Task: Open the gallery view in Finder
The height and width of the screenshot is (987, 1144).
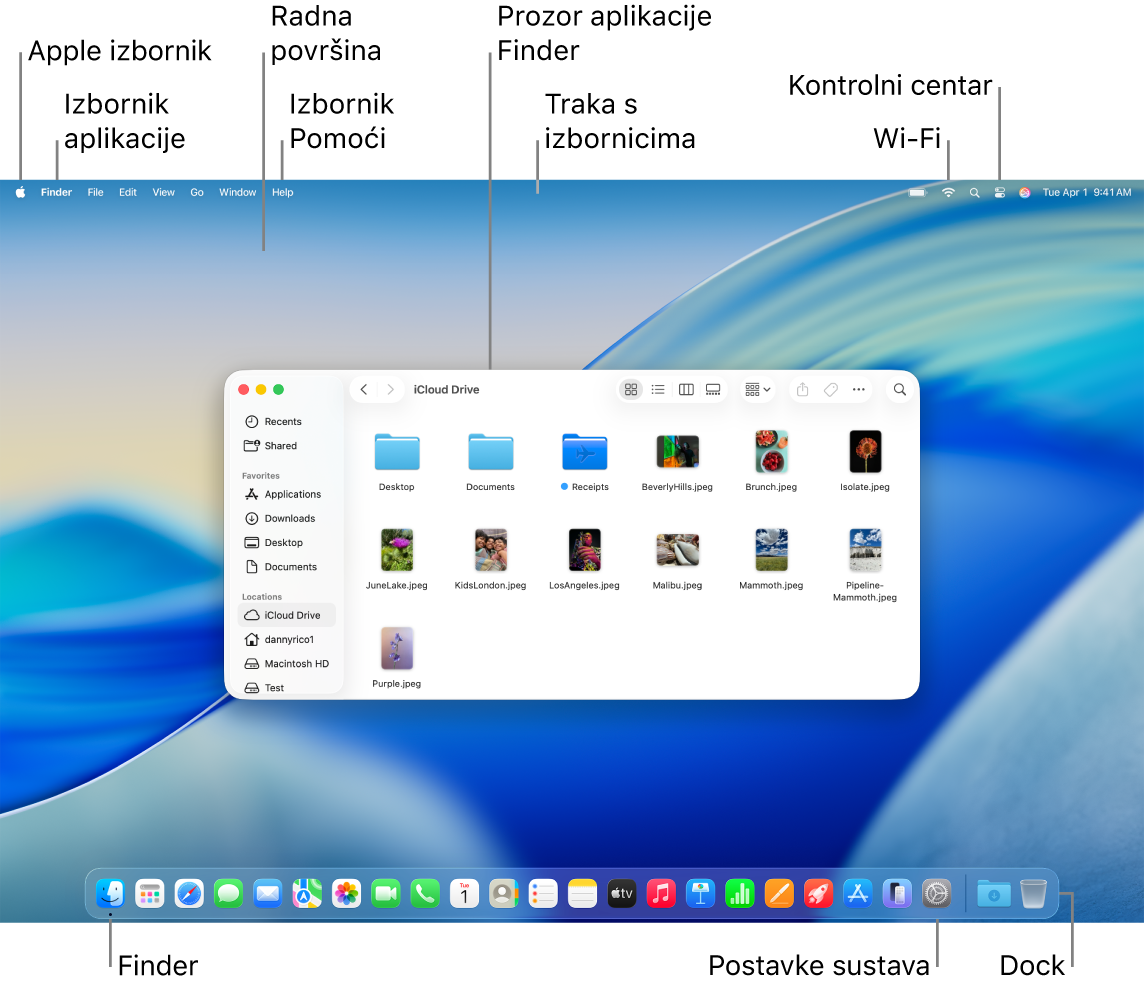Action: click(713, 389)
